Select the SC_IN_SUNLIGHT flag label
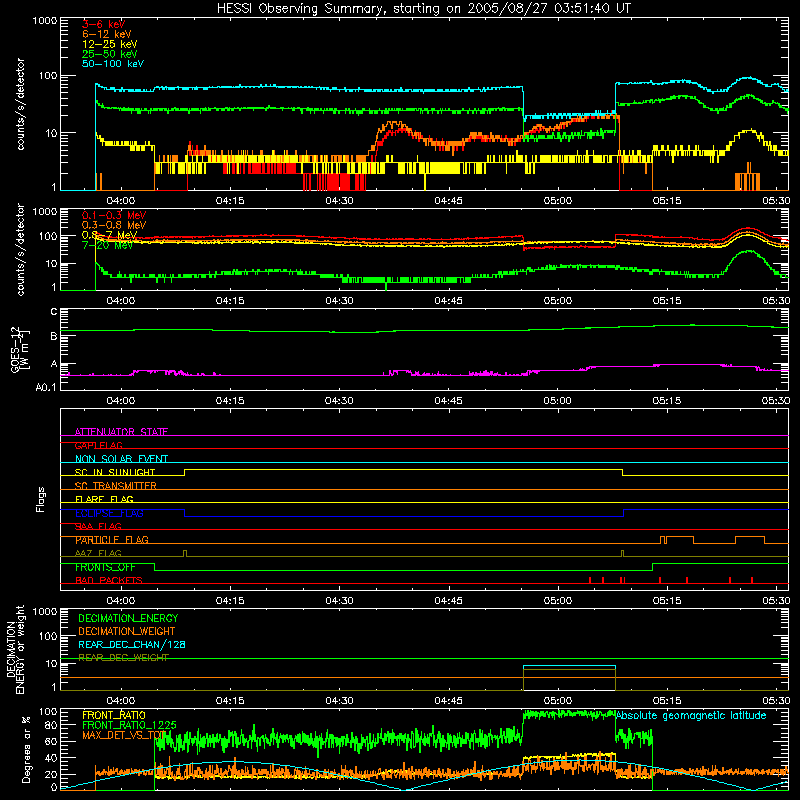Image resolution: width=800 pixels, height=800 pixels. (115, 472)
